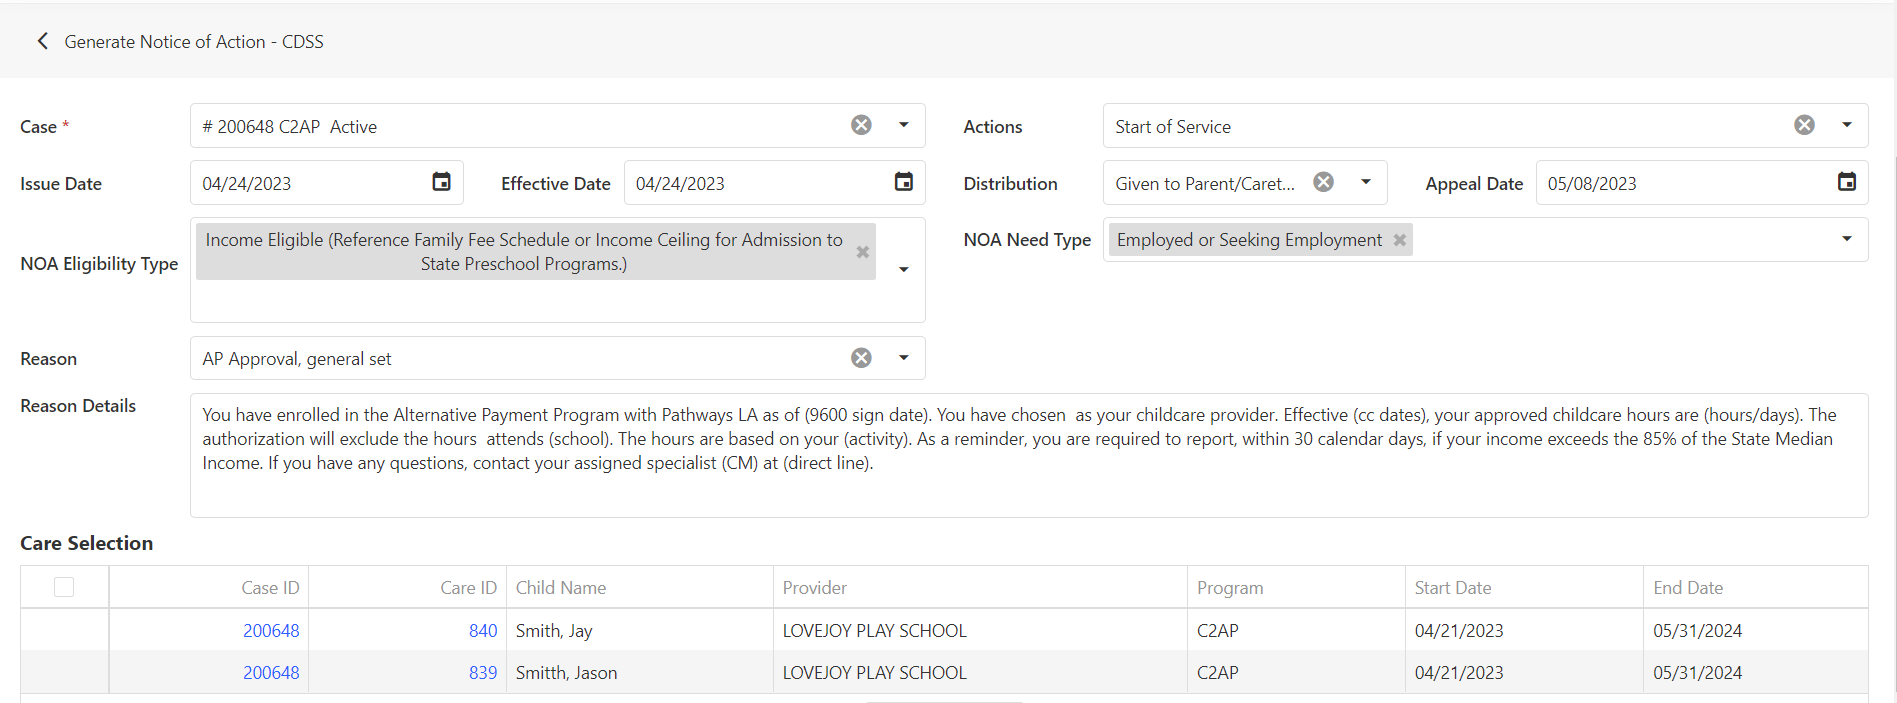Open Case ID 200648 for Smitth, Jason
1897x703 pixels.
pyautogui.click(x=271, y=673)
